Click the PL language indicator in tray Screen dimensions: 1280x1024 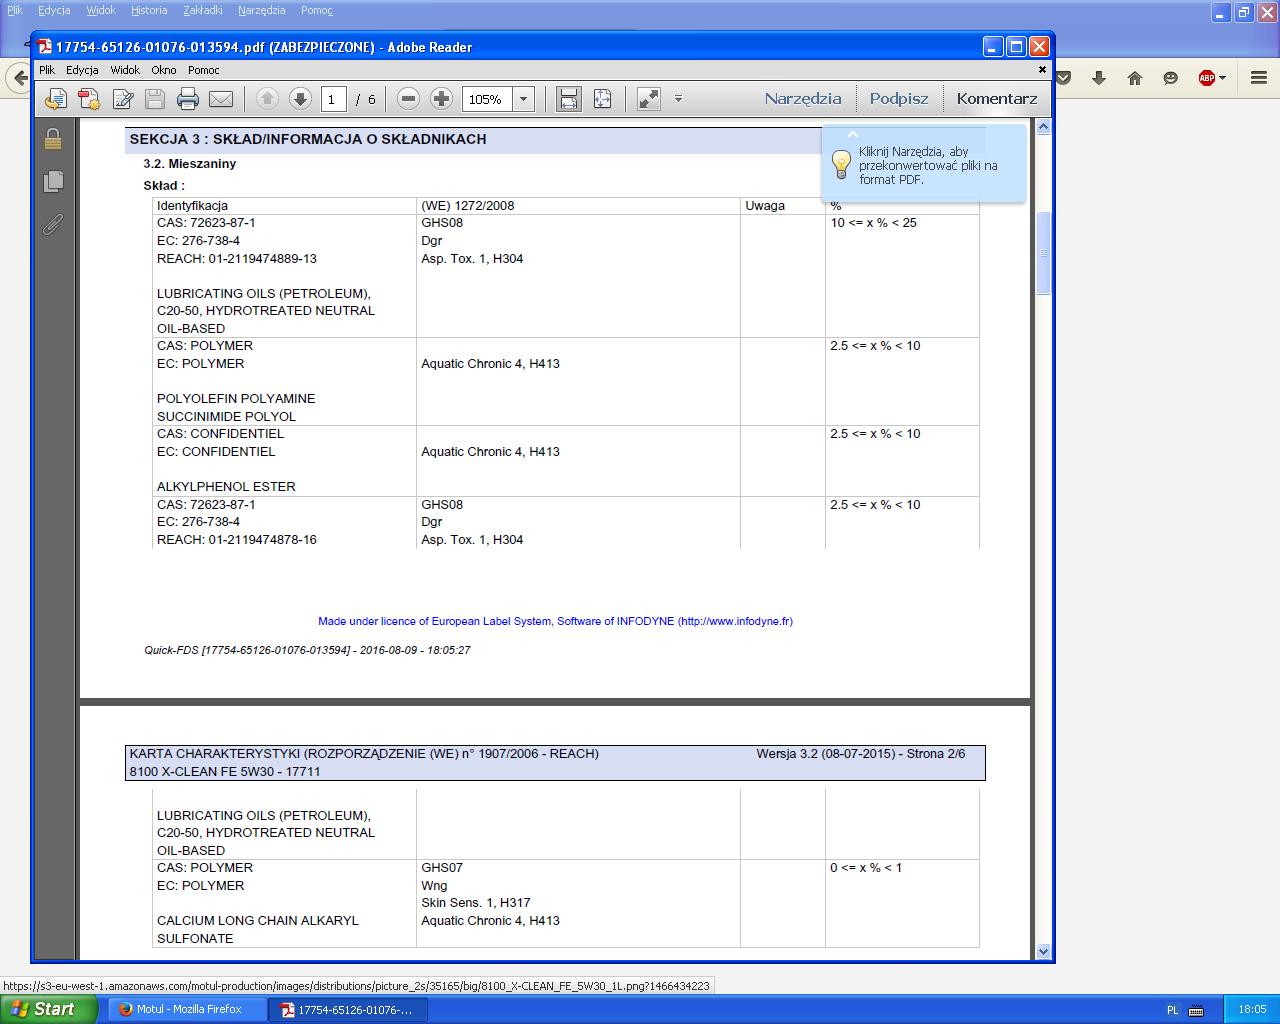1173,1010
